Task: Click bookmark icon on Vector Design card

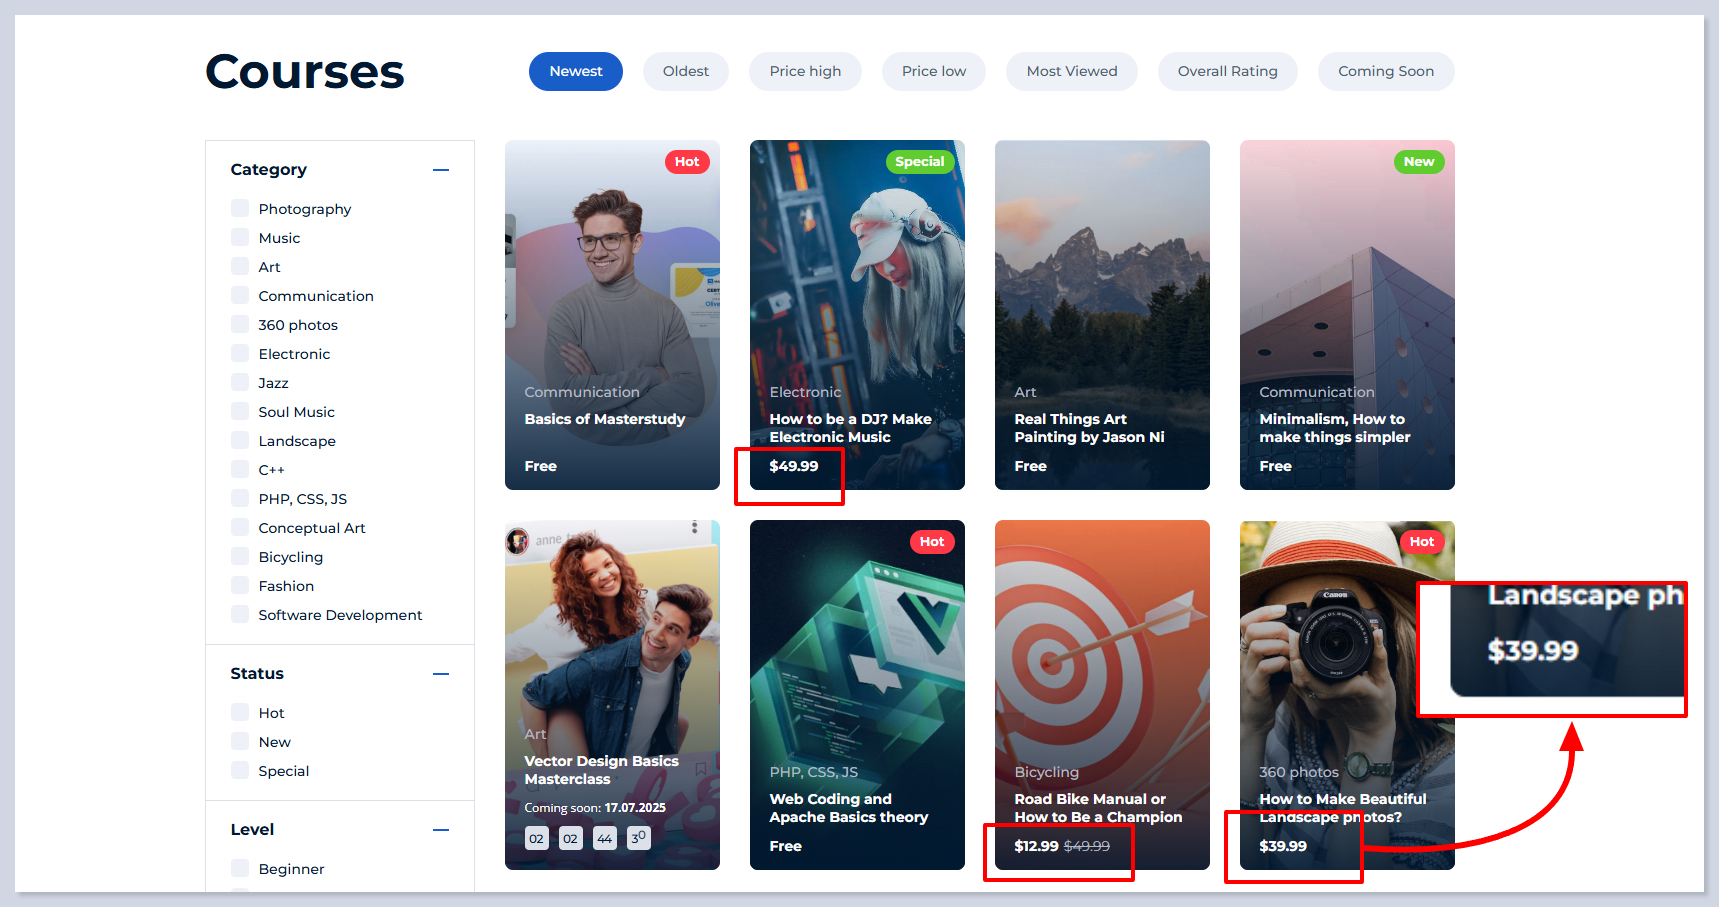Action: 701,769
